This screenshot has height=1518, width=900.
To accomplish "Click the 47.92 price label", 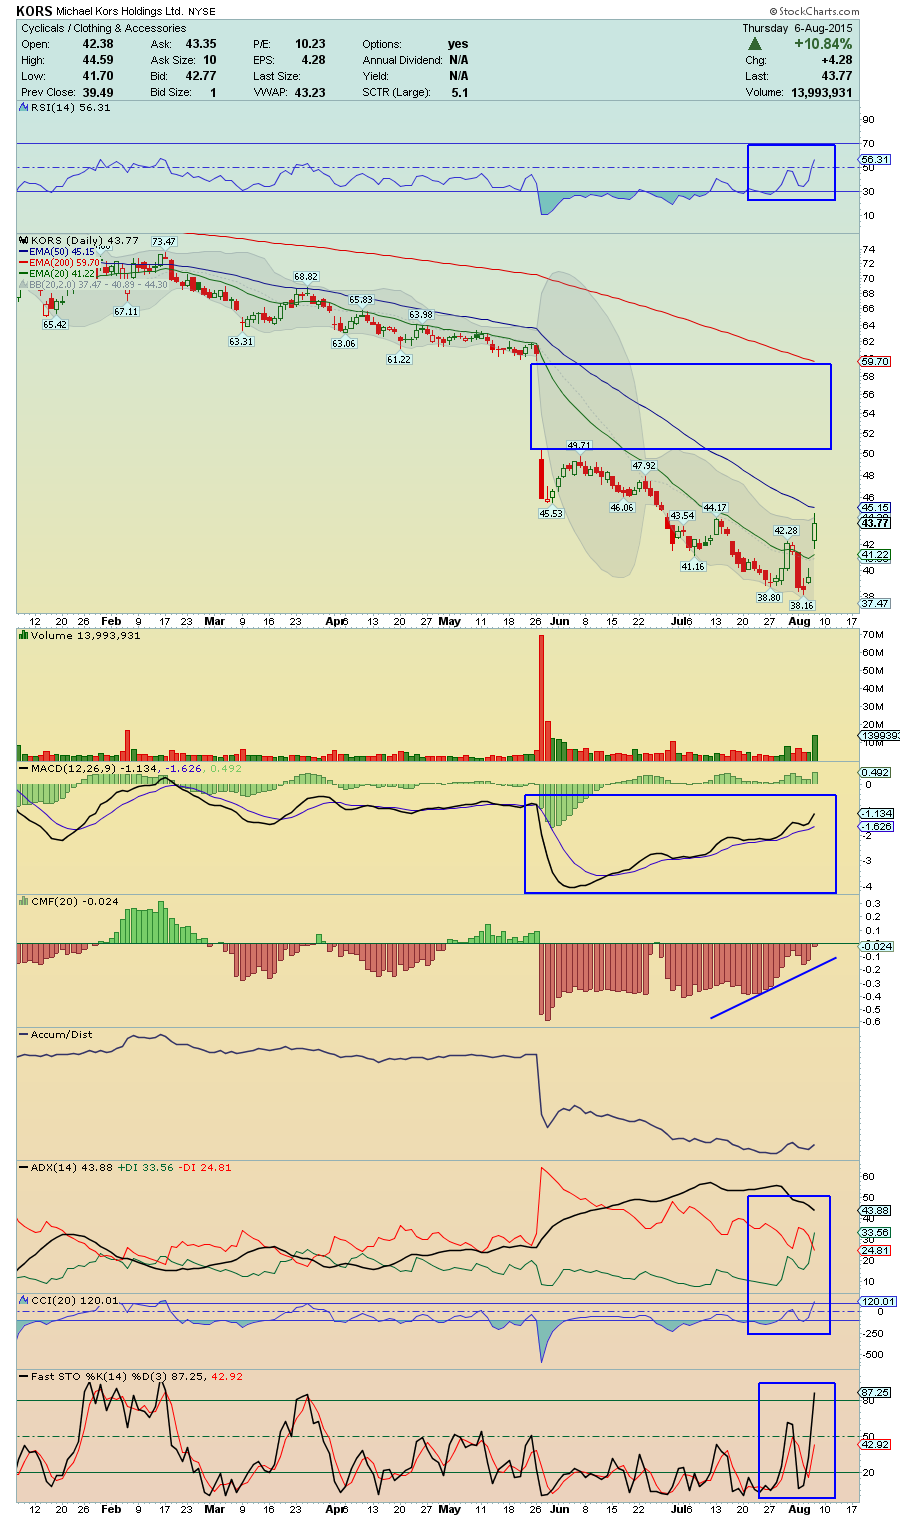I will coord(644,466).
